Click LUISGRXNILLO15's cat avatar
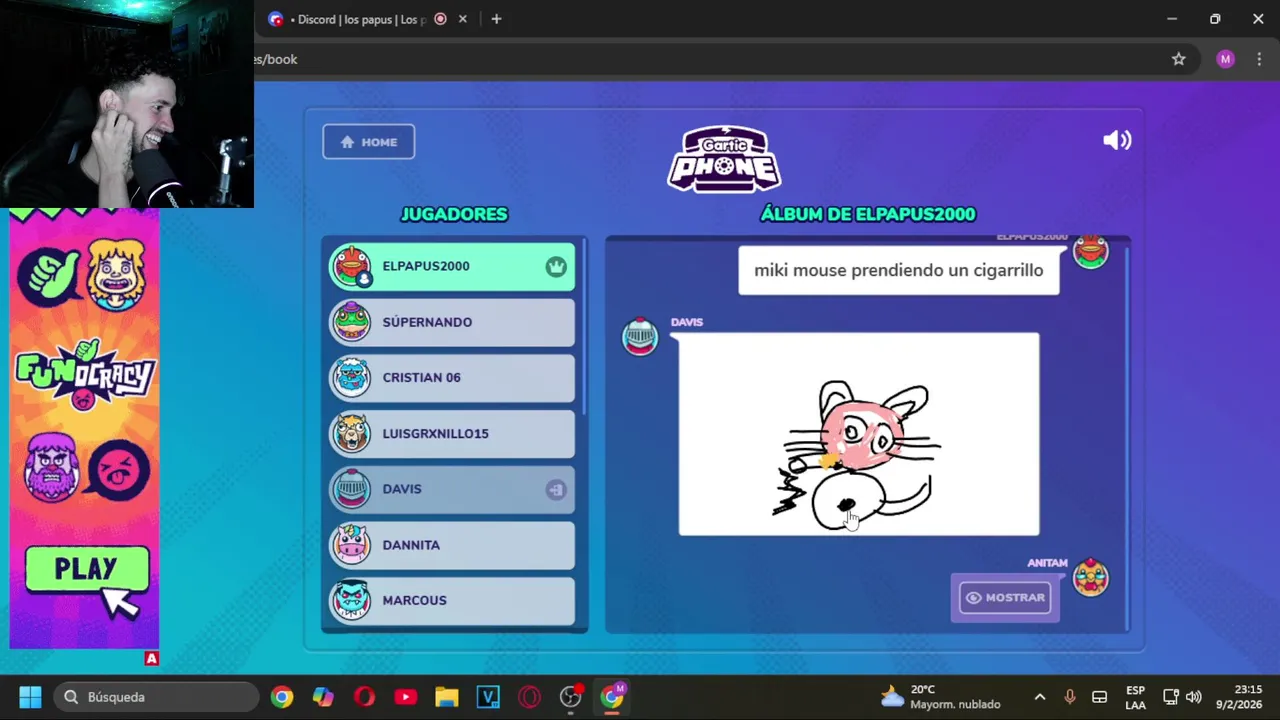 (351, 433)
